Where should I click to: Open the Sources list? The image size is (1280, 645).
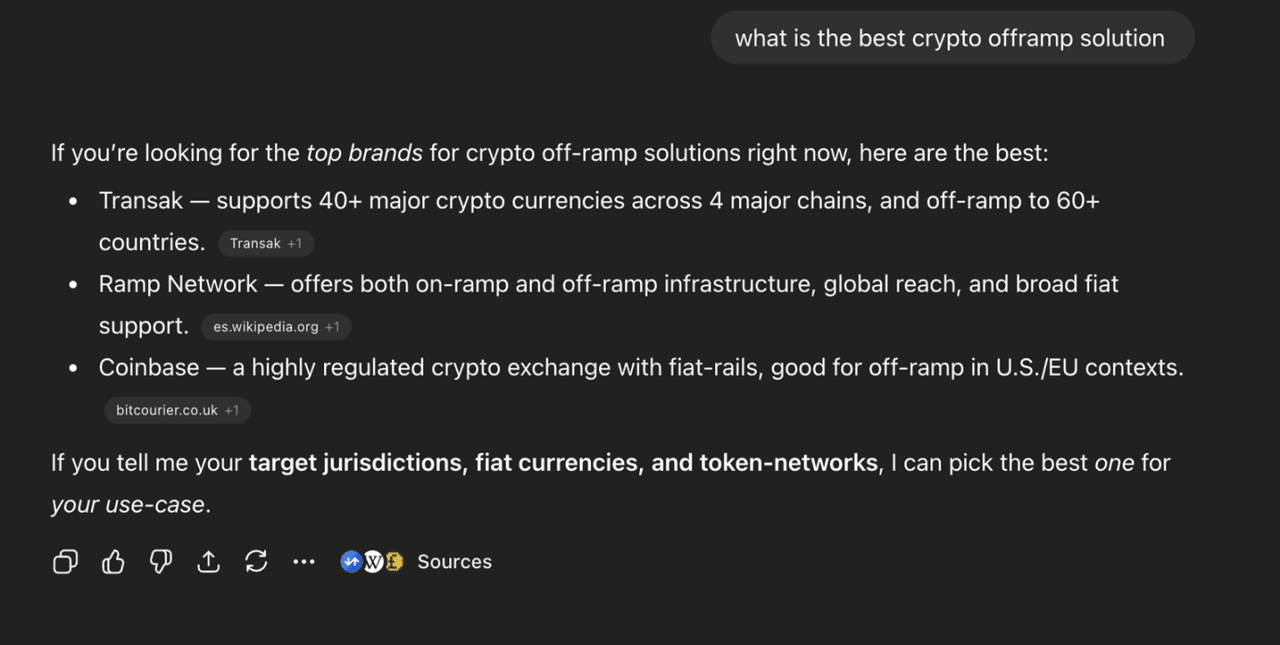point(454,562)
